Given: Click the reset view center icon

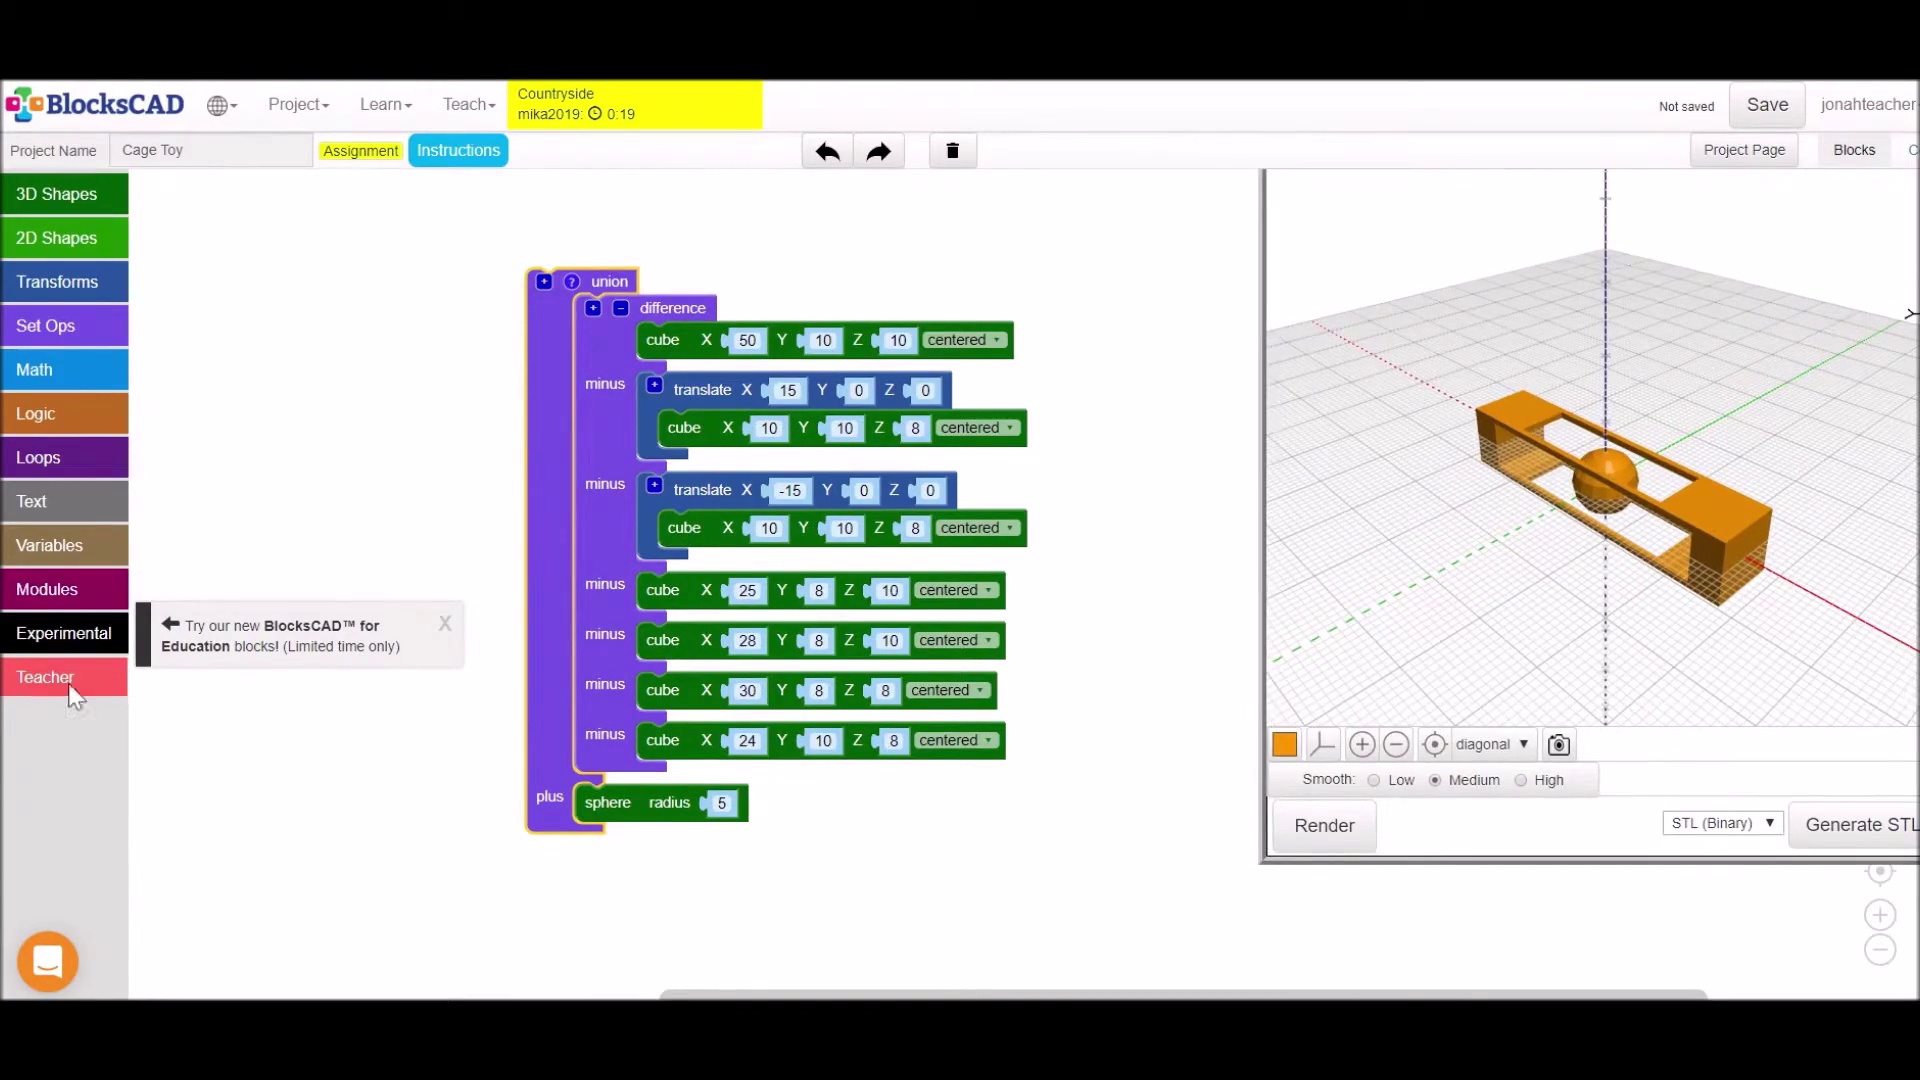Looking at the screenshot, I should pyautogui.click(x=1434, y=744).
